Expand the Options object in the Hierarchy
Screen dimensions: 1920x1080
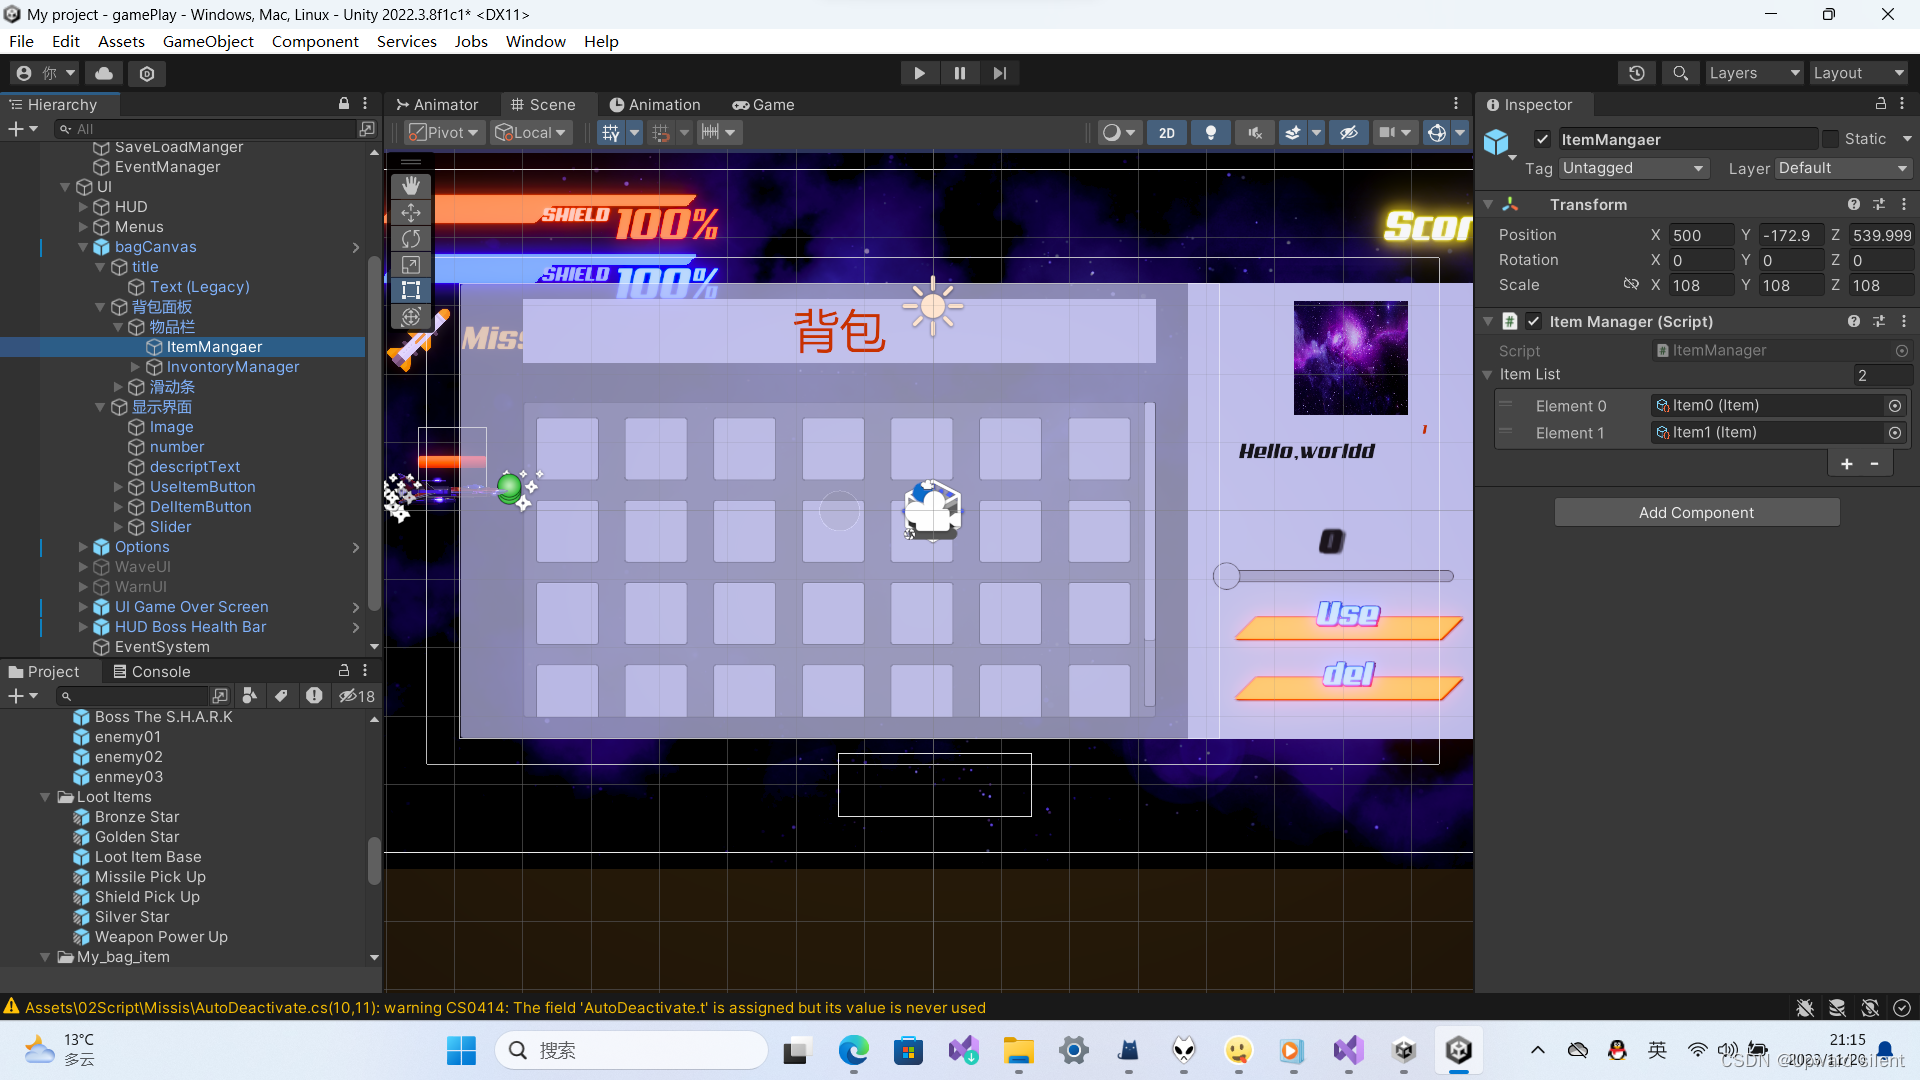coord(83,547)
